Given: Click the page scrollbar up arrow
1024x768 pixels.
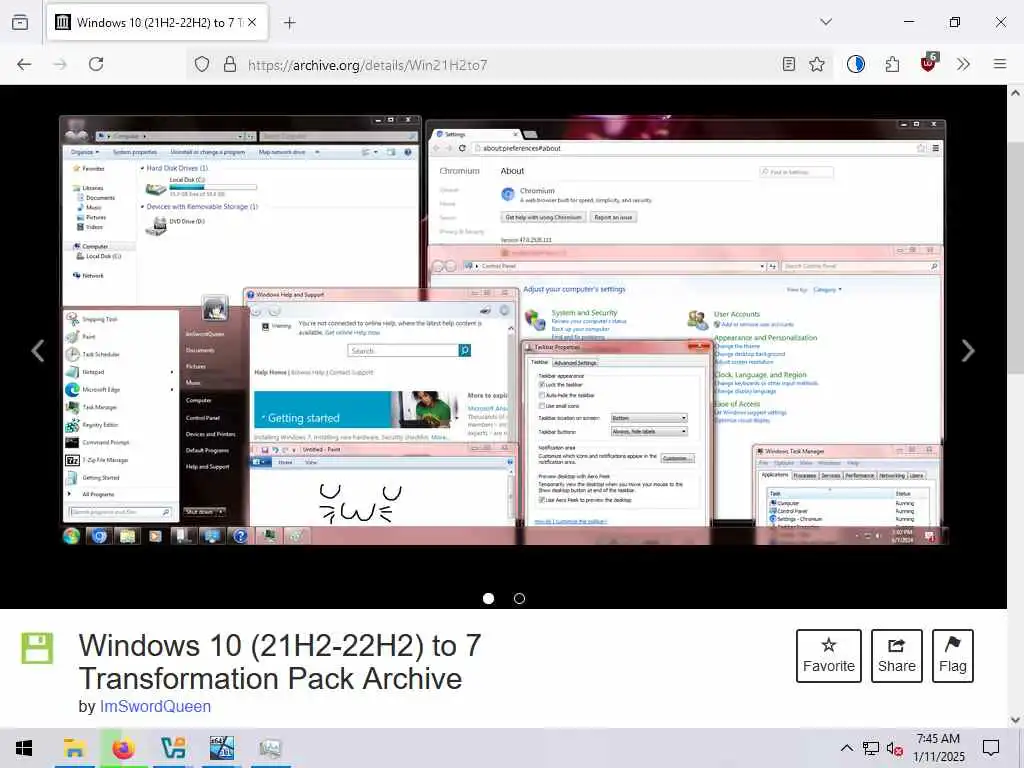Looking at the screenshot, I should pyautogui.click(x=1016, y=93).
